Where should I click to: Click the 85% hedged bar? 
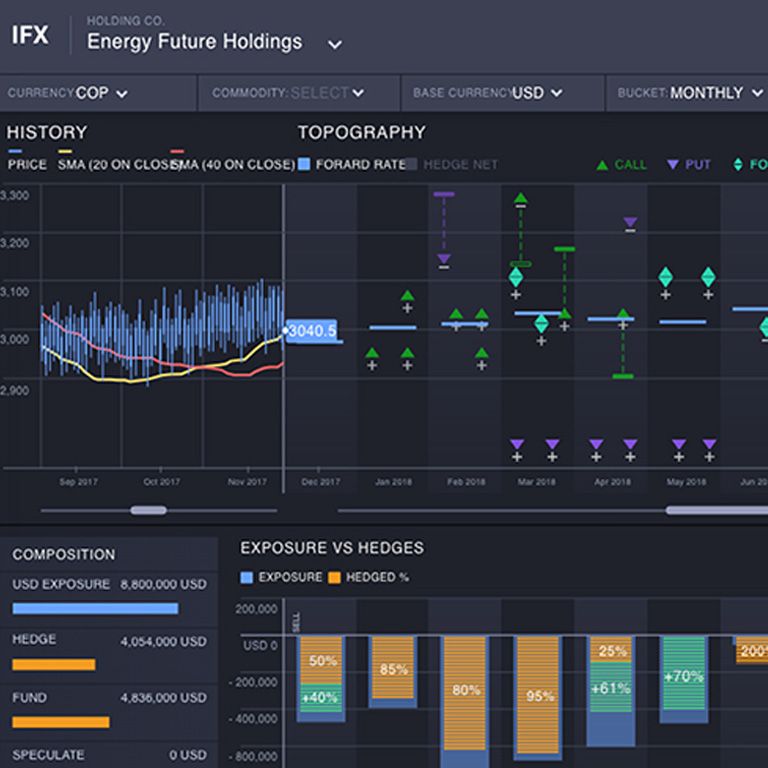click(x=393, y=668)
